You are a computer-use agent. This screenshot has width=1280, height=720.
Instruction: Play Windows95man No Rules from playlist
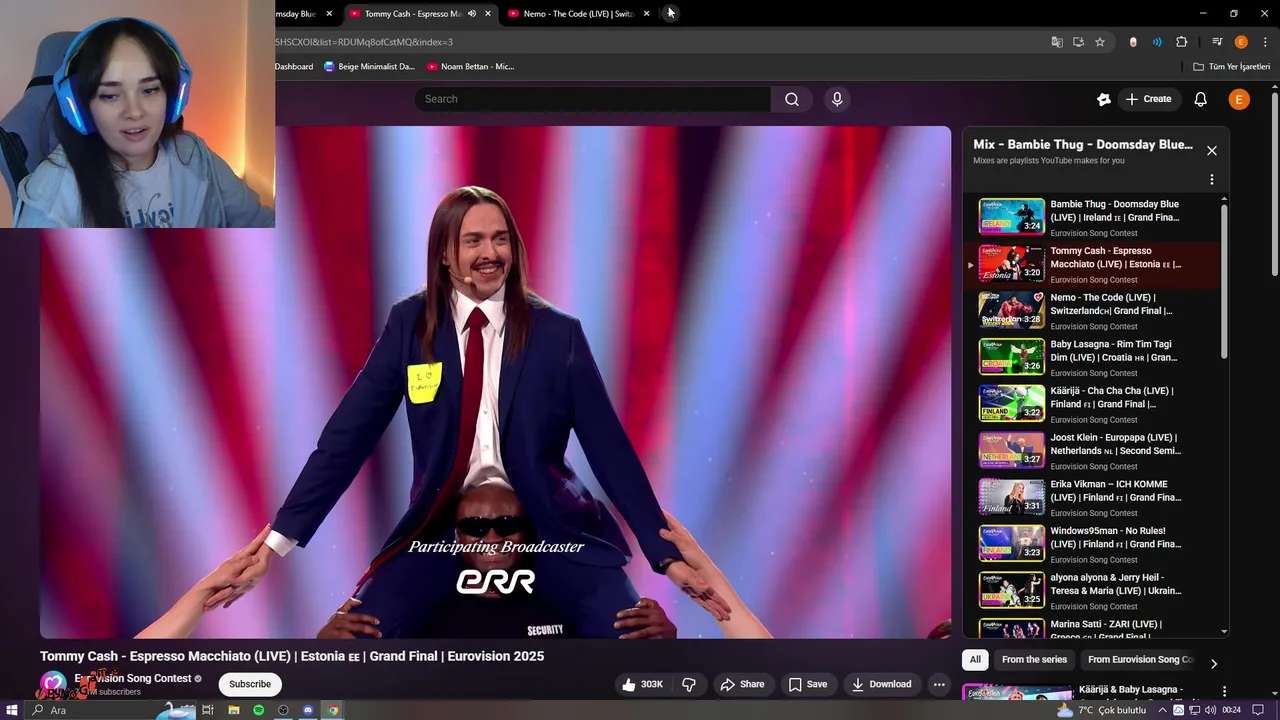click(x=1093, y=544)
